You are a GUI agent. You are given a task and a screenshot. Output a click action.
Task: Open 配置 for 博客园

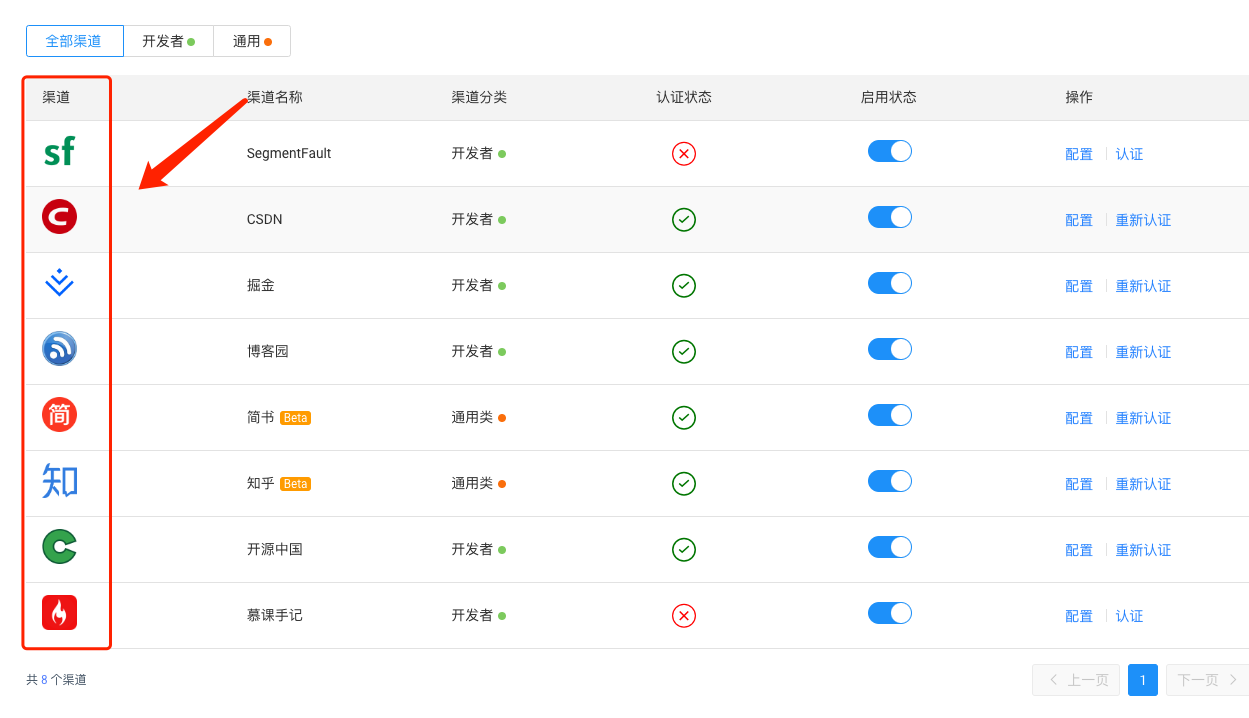(x=1079, y=352)
